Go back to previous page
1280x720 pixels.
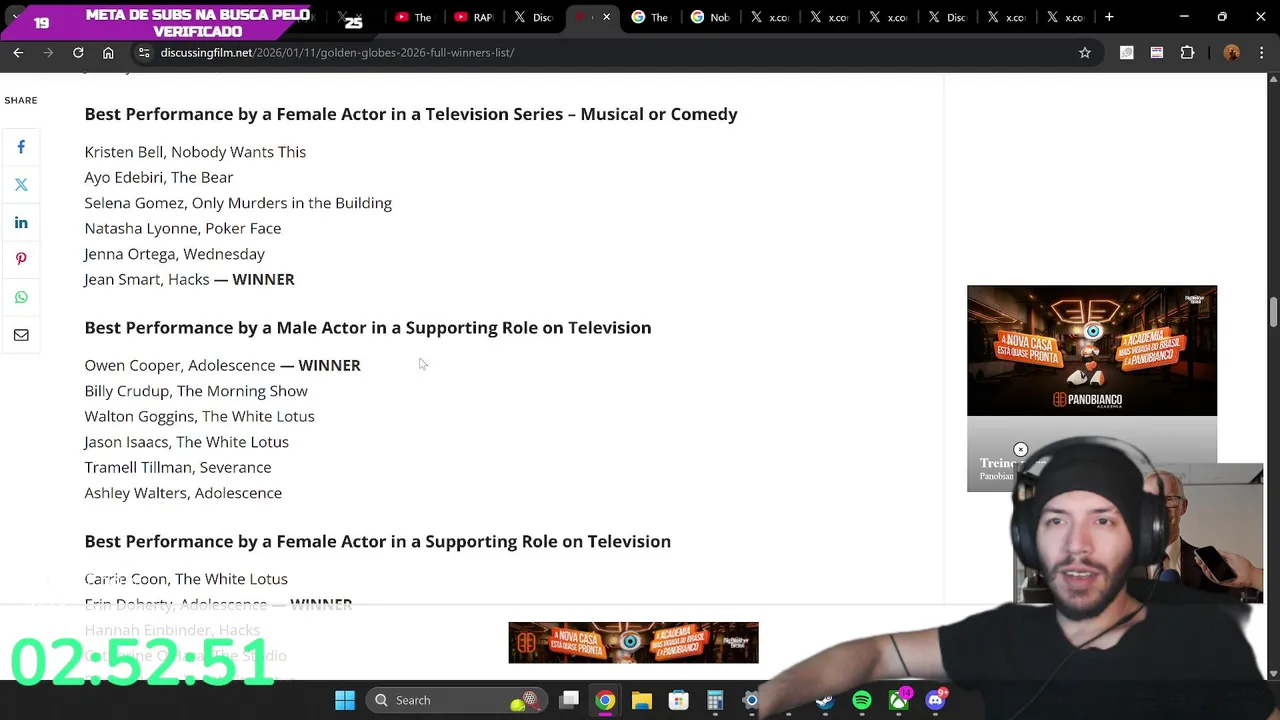pyautogui.click(x=18, y=52)
